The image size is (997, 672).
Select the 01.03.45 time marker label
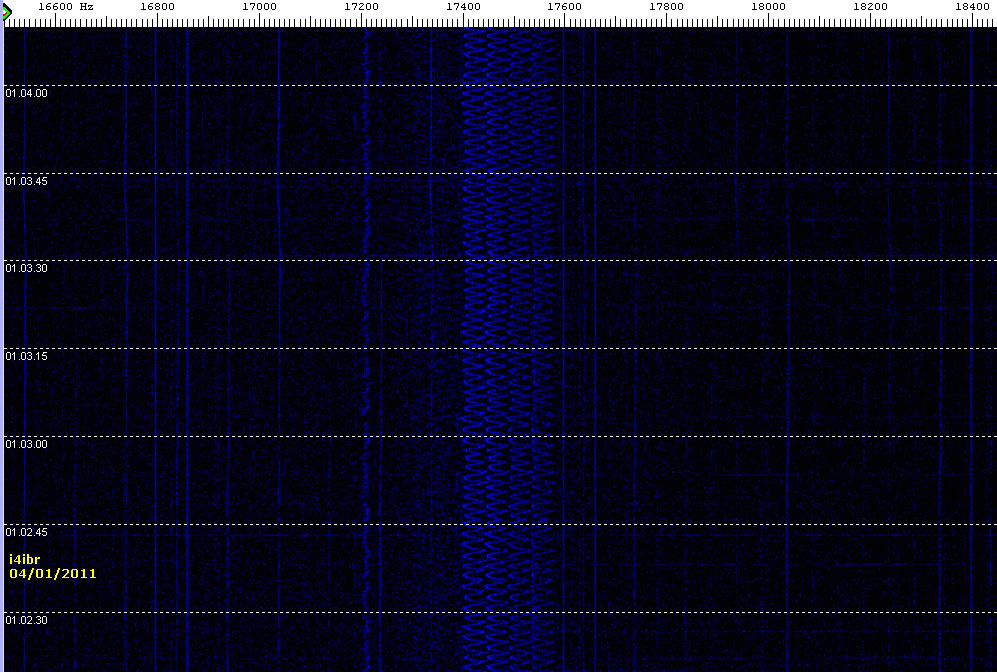pos(26,181)
